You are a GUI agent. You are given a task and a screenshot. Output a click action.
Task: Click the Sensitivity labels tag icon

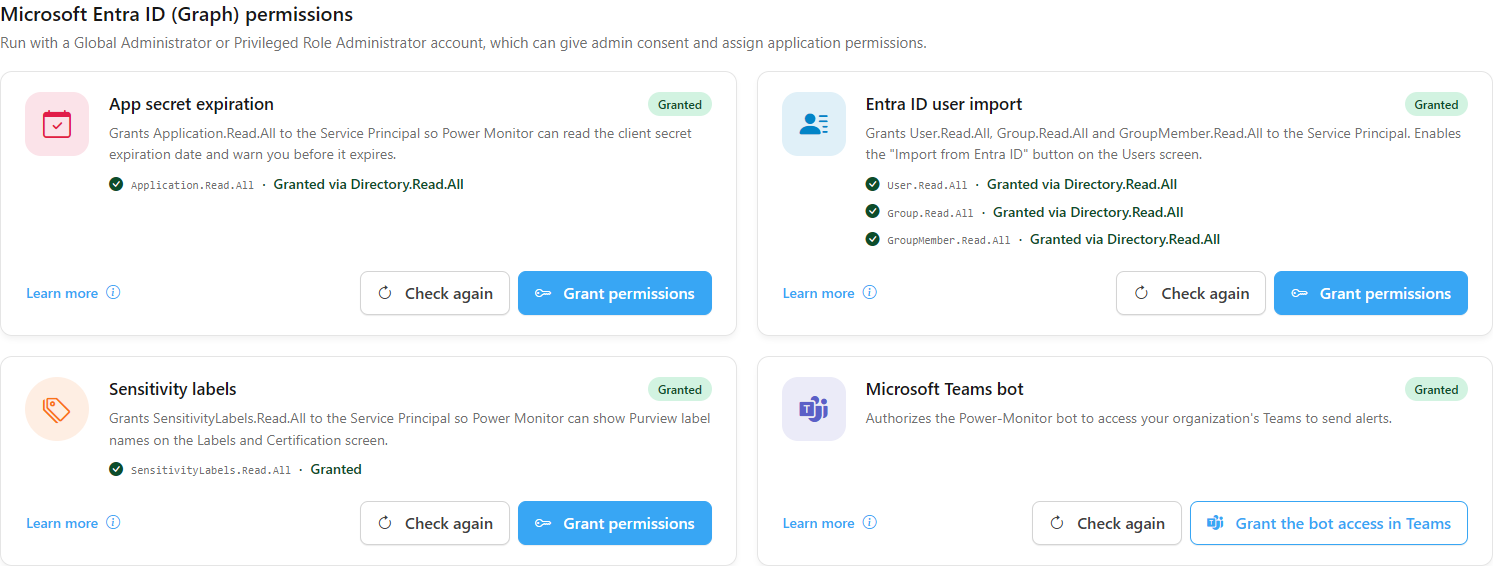coord(57,409)
